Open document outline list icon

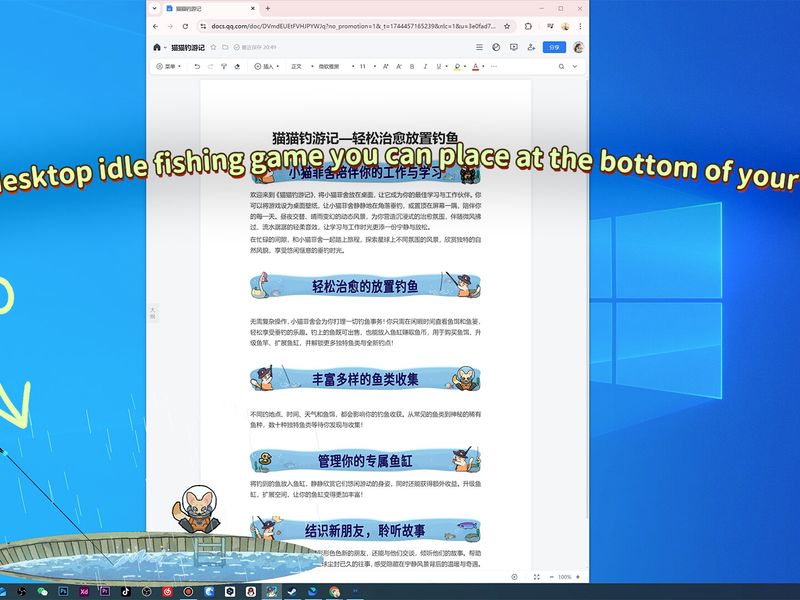479,47
